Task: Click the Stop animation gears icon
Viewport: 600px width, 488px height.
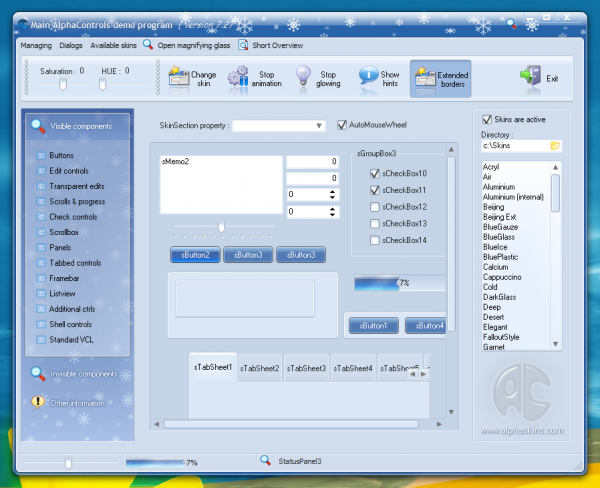Action: click(238, 77)
